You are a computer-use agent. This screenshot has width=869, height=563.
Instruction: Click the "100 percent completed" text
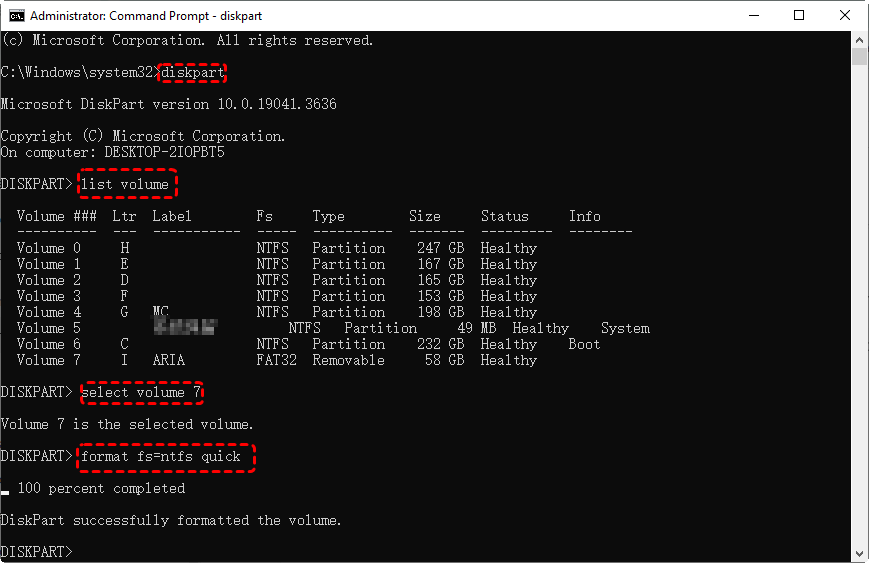tap(101, 489)
